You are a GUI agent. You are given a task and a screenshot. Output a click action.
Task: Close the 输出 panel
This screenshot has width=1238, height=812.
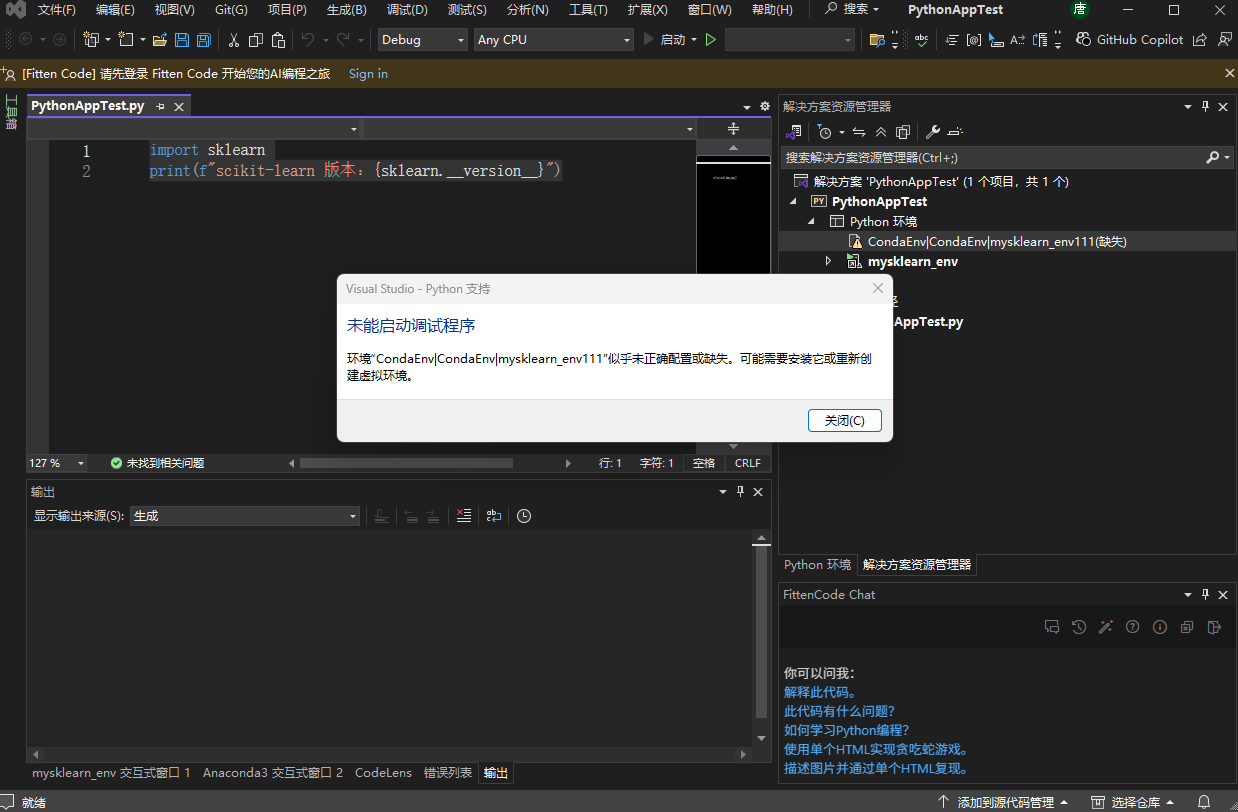point(758,492)
